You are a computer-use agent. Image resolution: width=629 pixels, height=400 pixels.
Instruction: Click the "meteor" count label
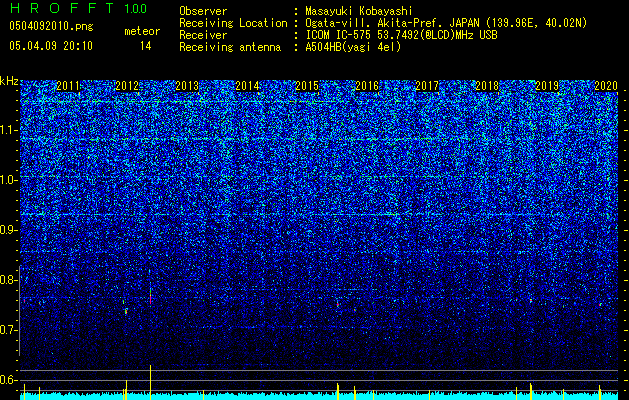pos(142,31)
